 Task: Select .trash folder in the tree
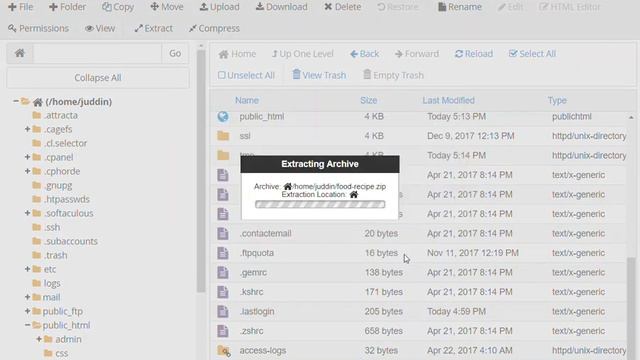55,255
